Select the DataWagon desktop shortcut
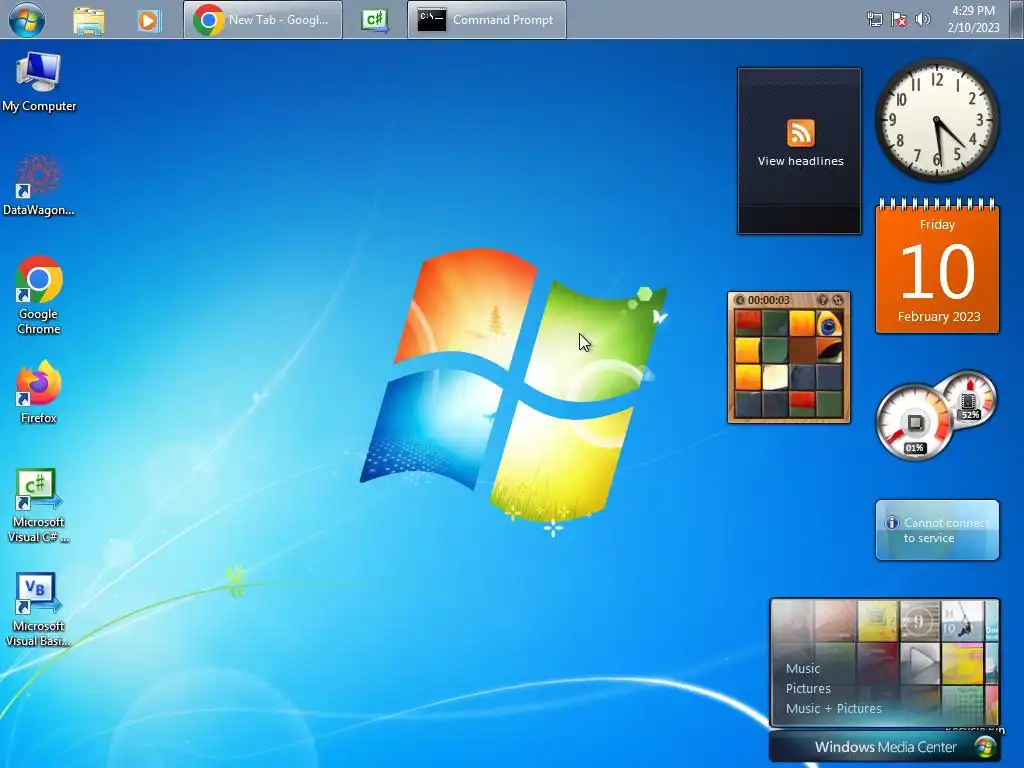Viewport: 1024px width, 768px height. 39,185
